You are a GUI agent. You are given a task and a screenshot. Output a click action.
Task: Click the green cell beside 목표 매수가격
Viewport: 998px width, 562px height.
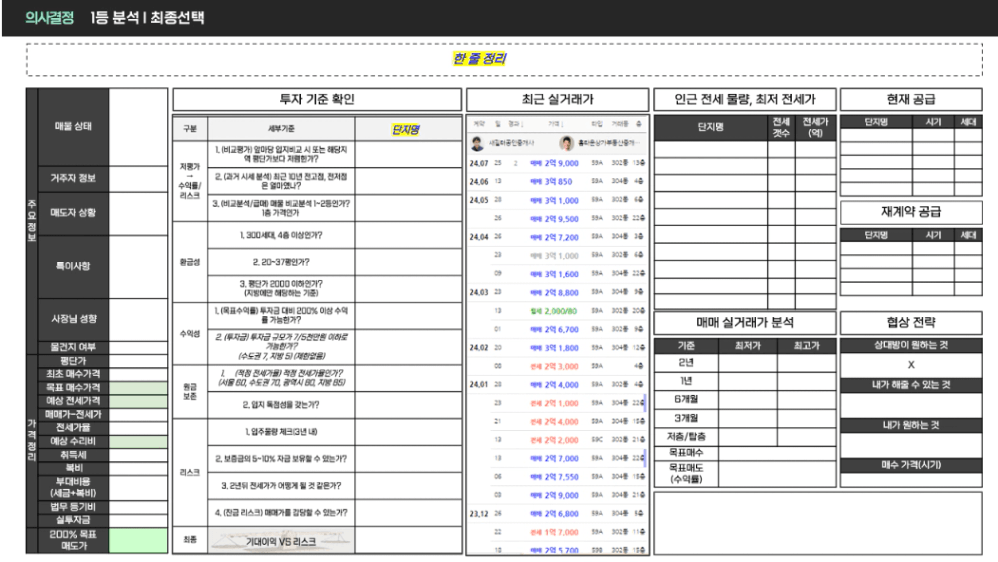pyautogui.click(x=138, y=388)
